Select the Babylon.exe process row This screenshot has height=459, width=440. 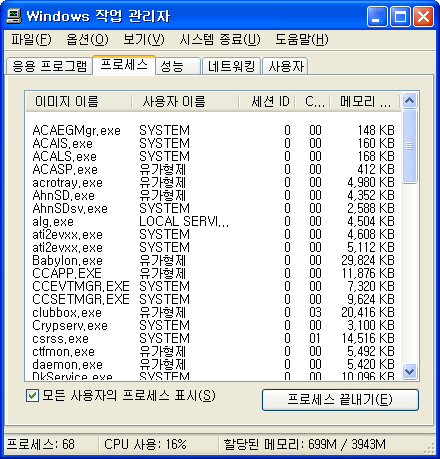[213, 260]
